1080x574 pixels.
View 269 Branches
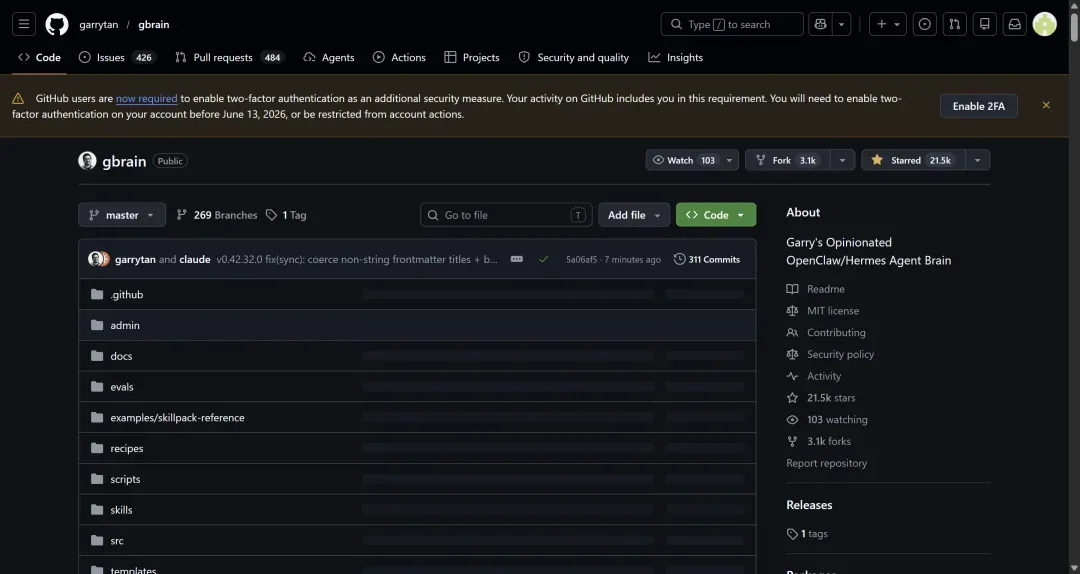[217, 215]
